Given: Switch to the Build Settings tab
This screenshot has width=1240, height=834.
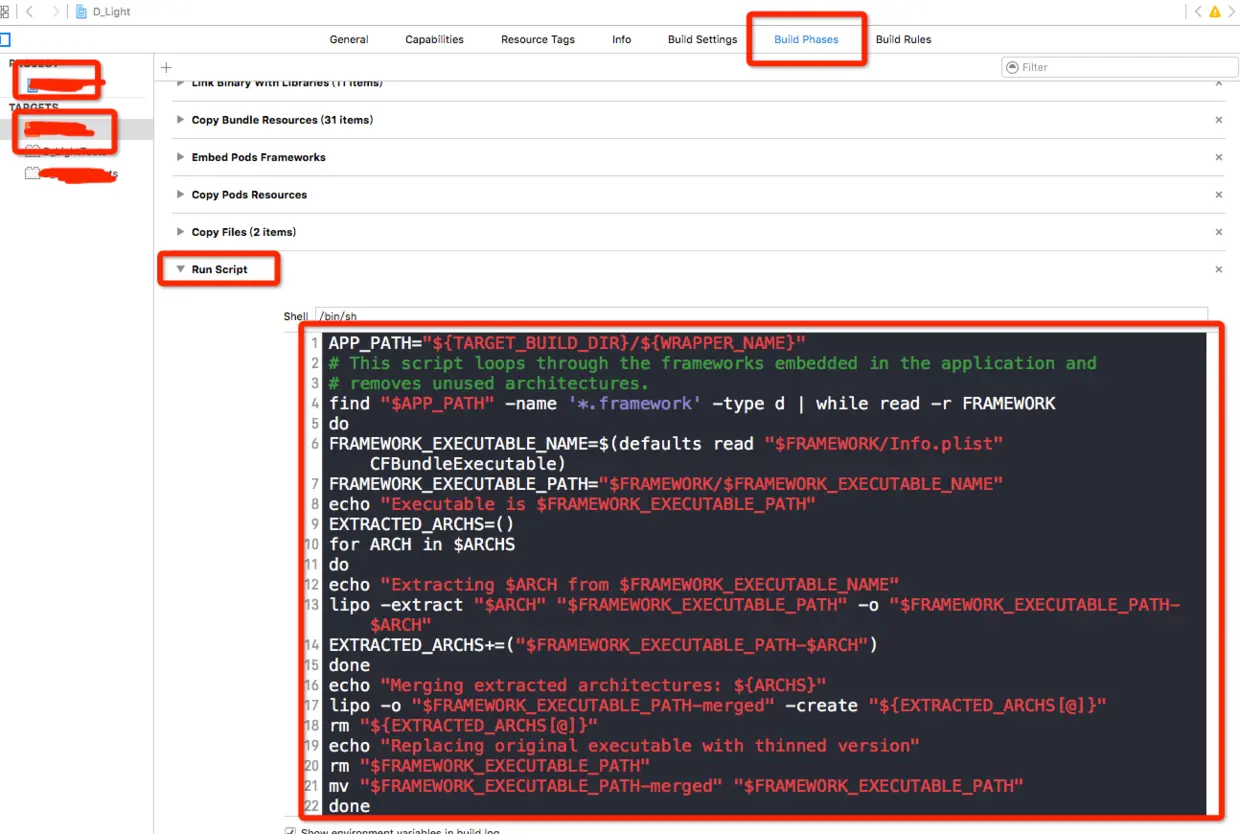Looking at the screenshot, I should click(x=702, y=40).
